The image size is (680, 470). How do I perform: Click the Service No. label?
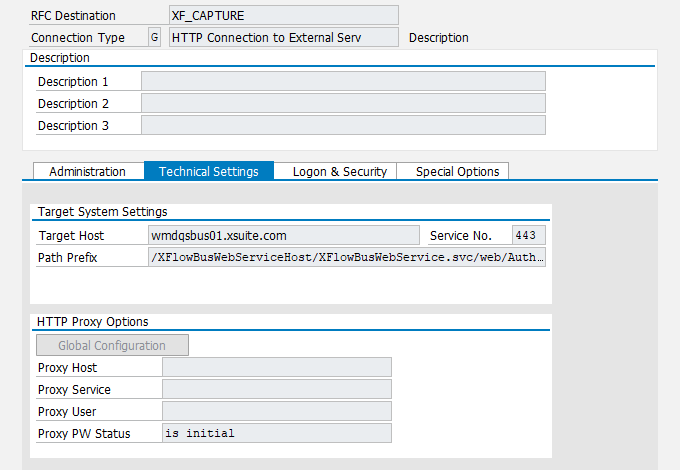click(x=461, y=235)
